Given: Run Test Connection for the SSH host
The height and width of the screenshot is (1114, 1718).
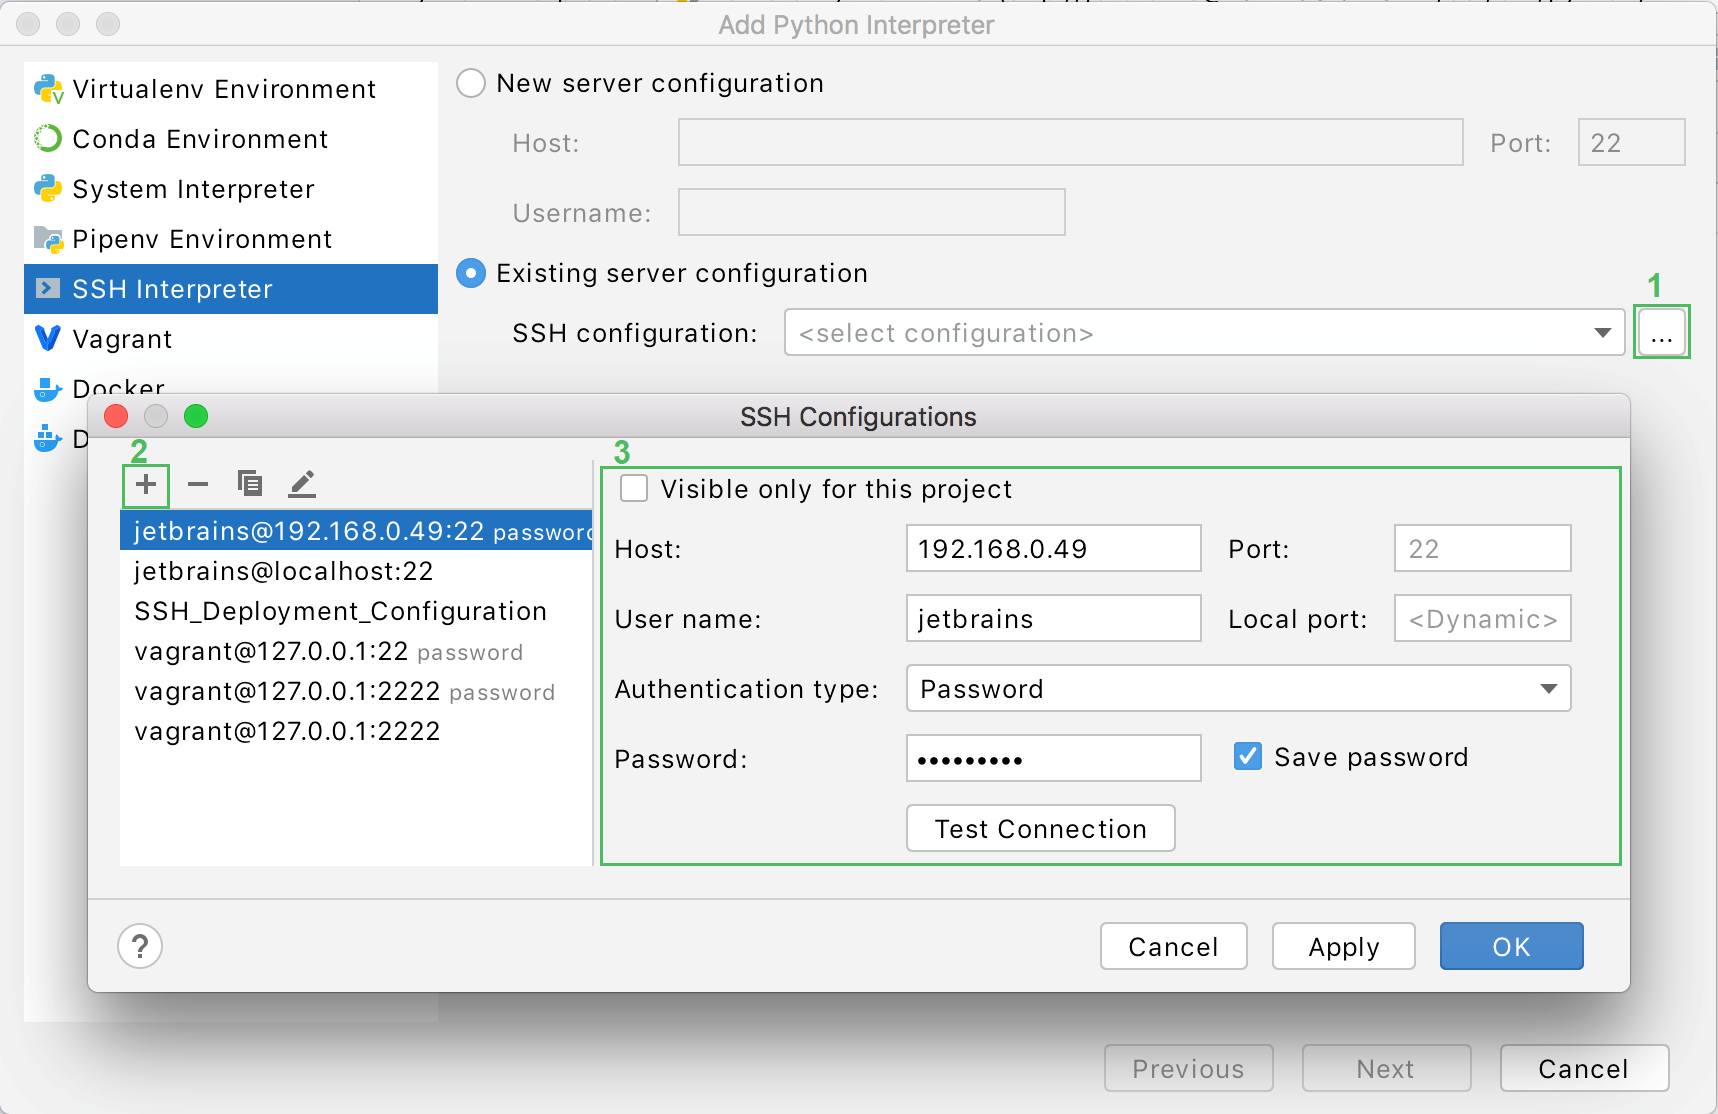Looking at the screenshot, I should point(1040,828).
